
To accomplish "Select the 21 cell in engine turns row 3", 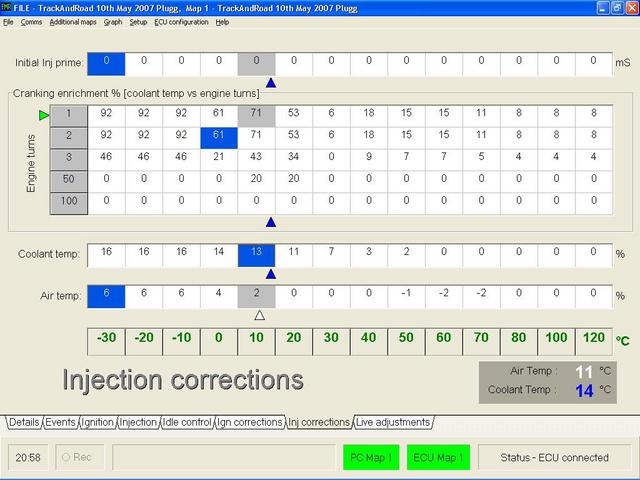I will [x=219, y=160].
